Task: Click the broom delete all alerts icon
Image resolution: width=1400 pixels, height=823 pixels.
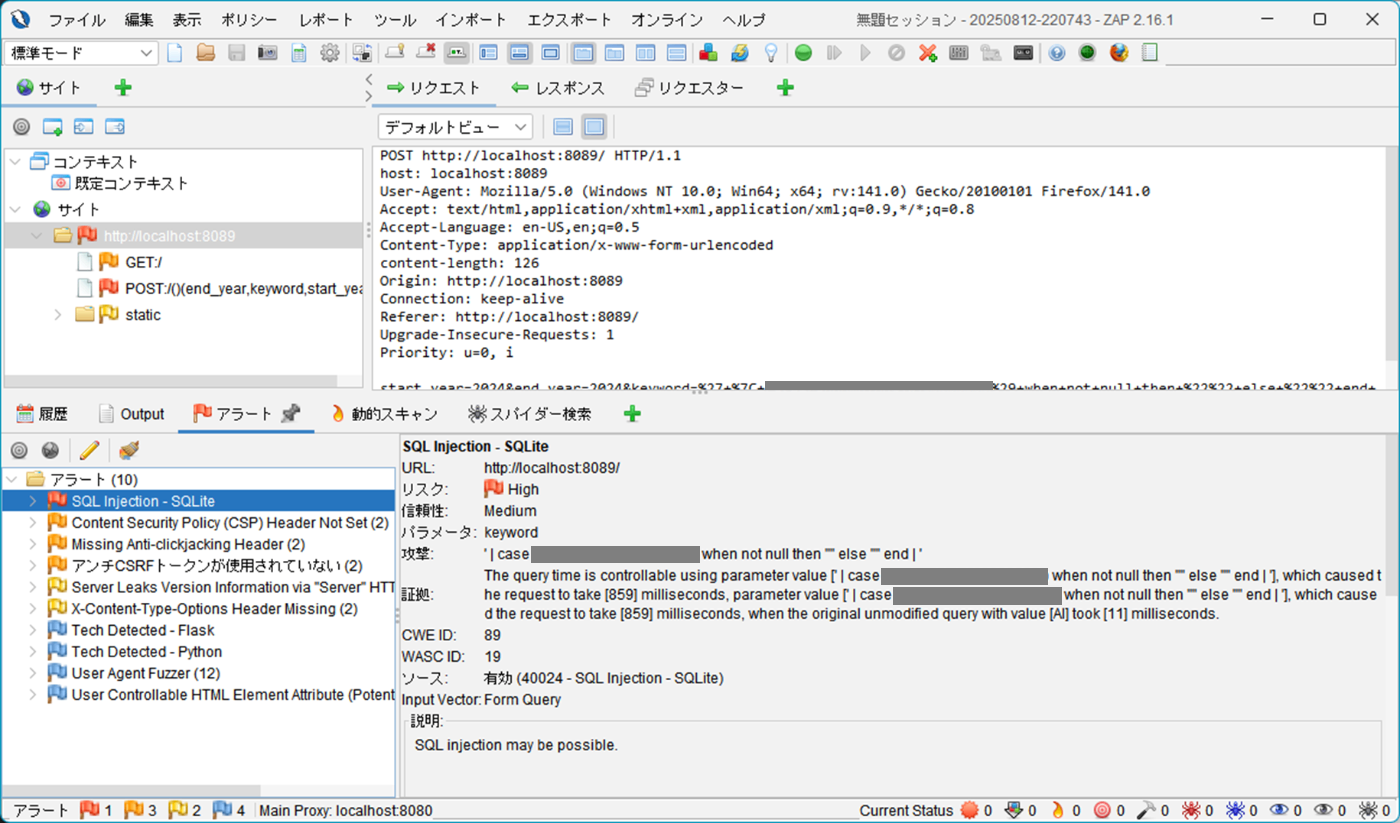Action: (x=128, y=450)
